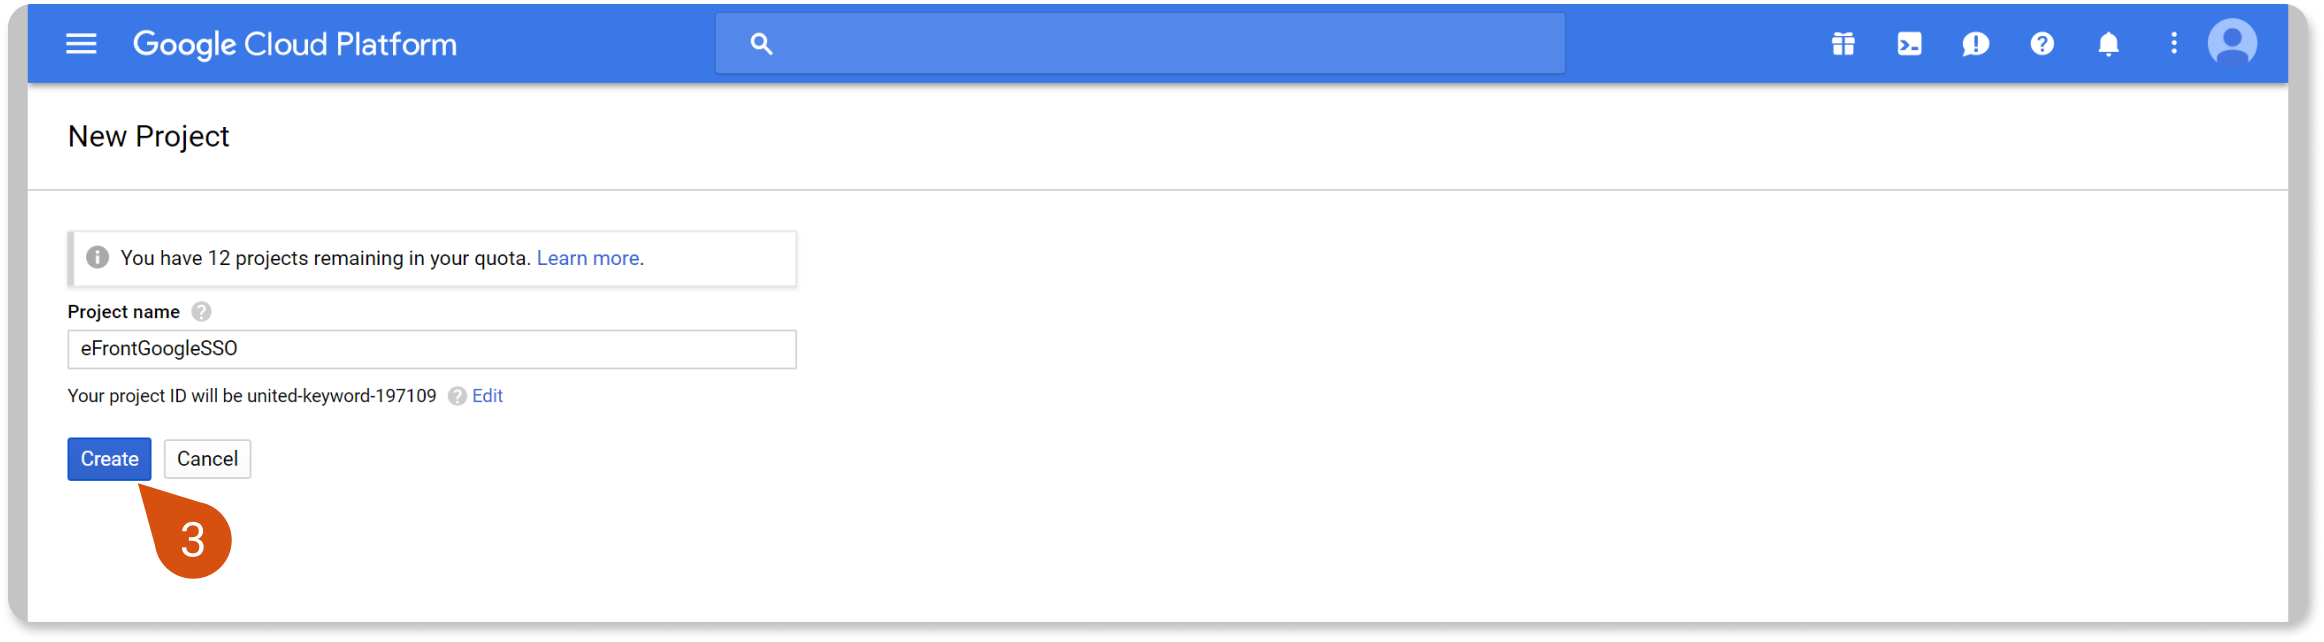Viewport: 2324px width, 642px height.
Task: Open the user account avatar
Action: [2232, 44]
